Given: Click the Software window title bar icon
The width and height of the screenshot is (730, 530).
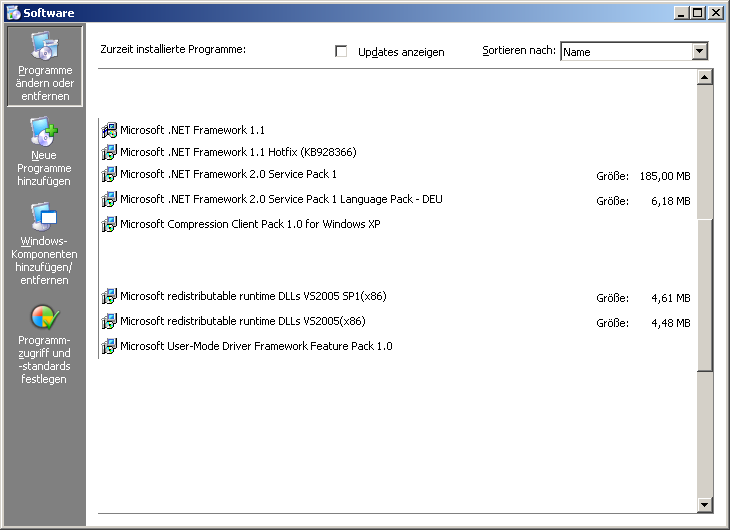Looking at the screenshot, I should tap(13, 13).
